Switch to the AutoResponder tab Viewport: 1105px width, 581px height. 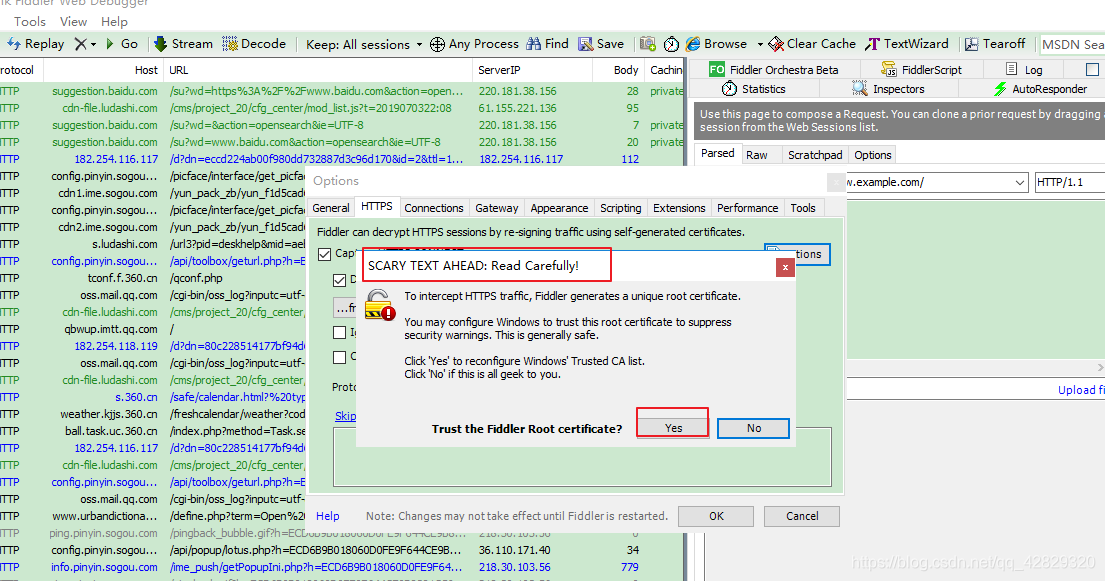[x=1040, y=89]
